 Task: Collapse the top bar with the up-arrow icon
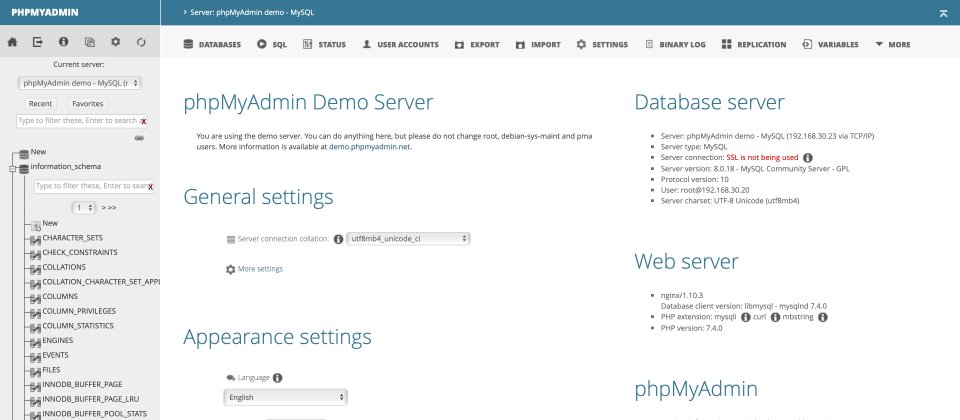tap(943, 13)
